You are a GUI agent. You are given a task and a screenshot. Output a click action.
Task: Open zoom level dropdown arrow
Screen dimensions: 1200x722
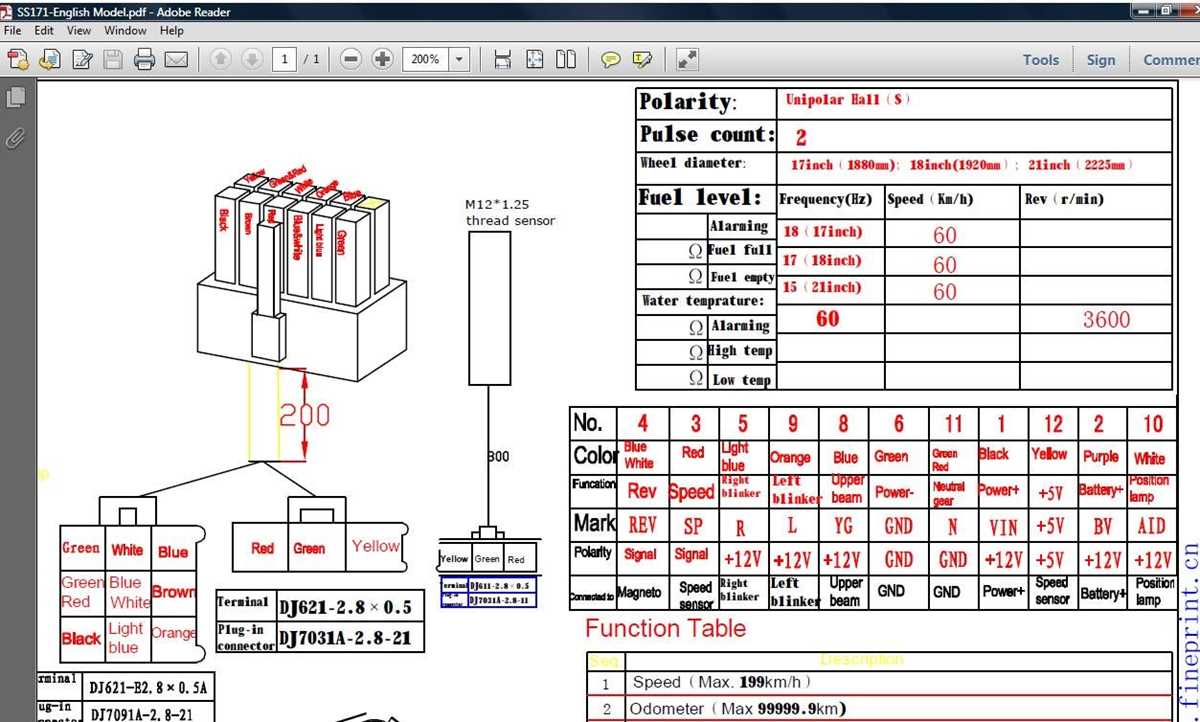[x=459, y=60]
